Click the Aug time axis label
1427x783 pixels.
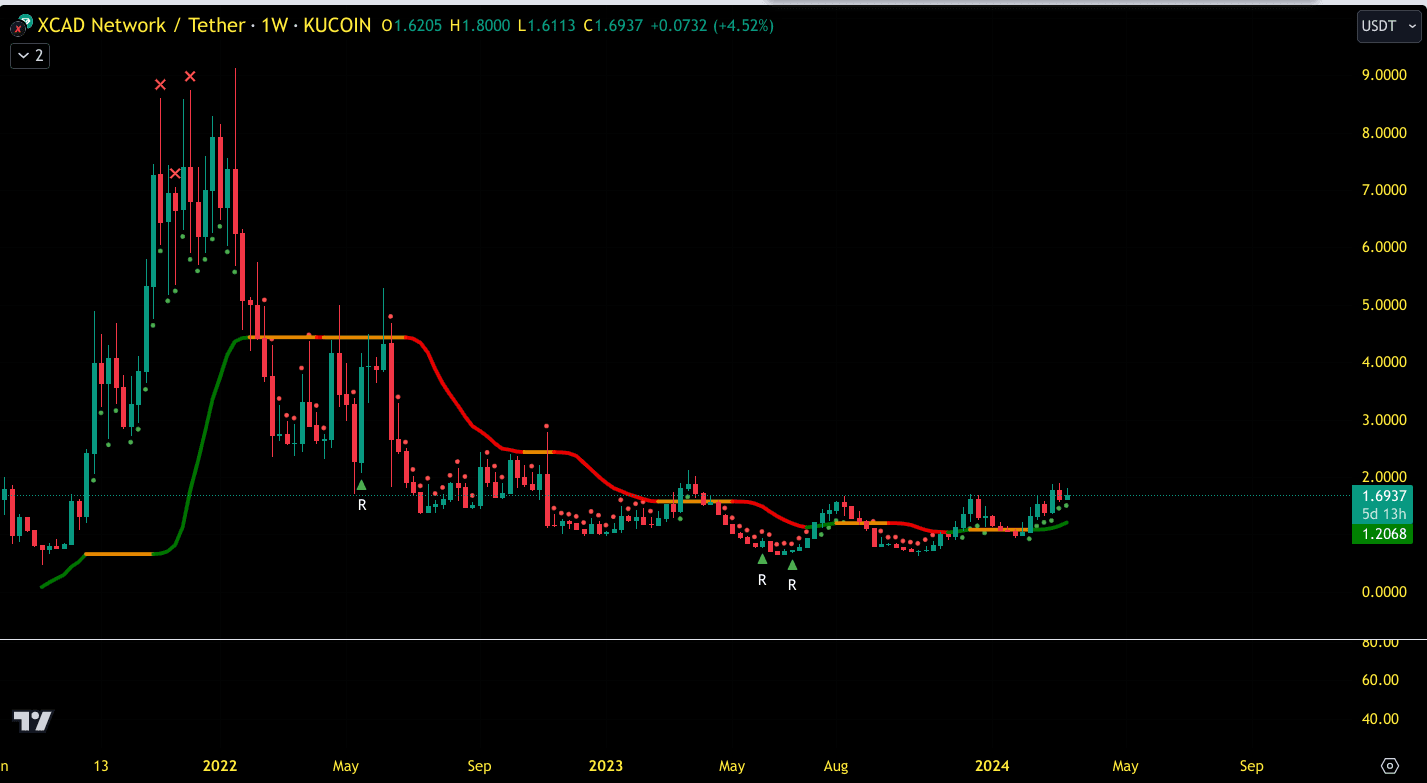[836, 766]
